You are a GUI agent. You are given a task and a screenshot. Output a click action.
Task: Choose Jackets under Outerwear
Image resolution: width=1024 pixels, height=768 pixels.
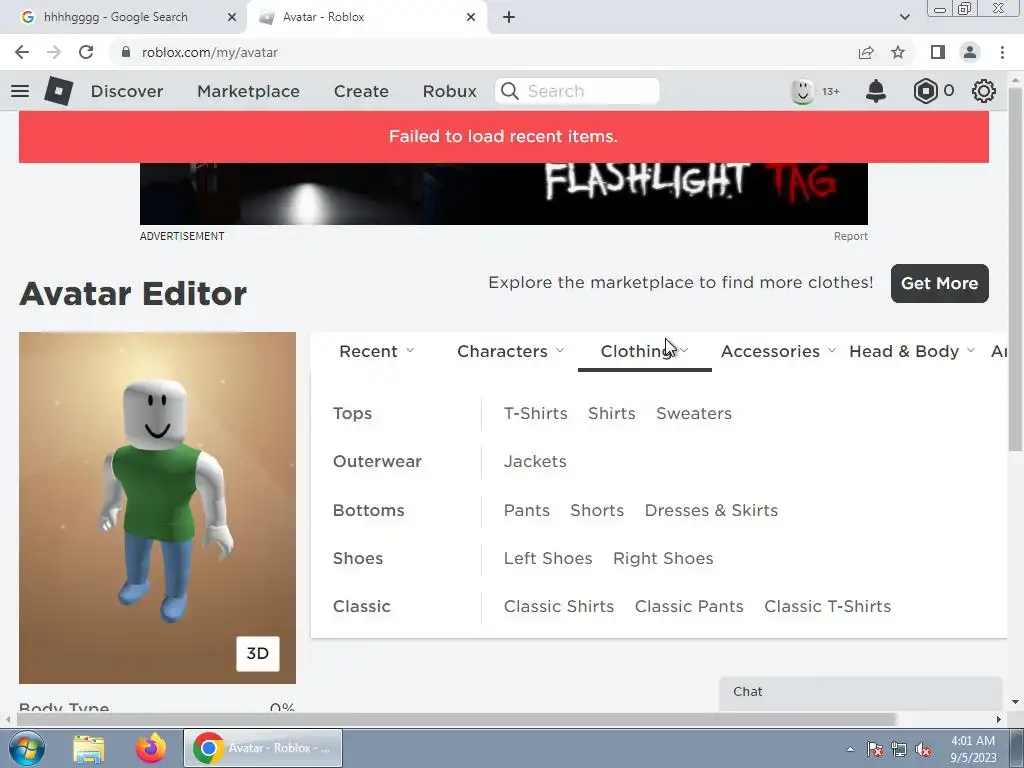point(535,461)
